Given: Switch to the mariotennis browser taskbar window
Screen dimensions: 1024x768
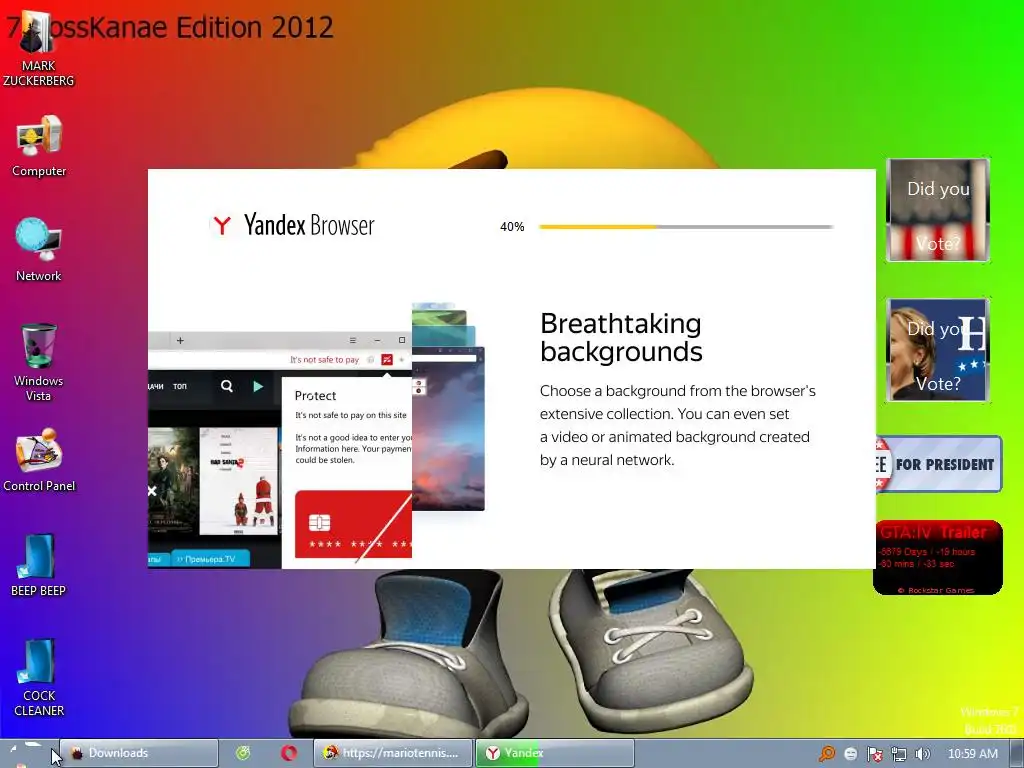Looking at the screenshot, I should point(392,753).
